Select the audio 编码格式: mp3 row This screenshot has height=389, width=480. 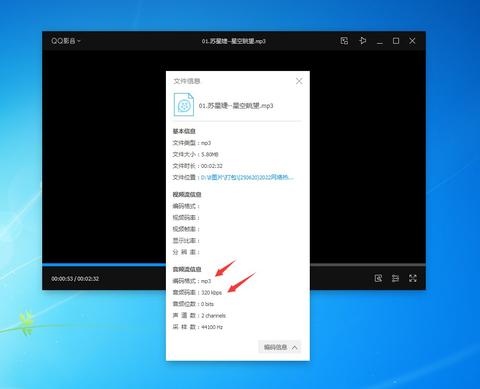[192, 281]
